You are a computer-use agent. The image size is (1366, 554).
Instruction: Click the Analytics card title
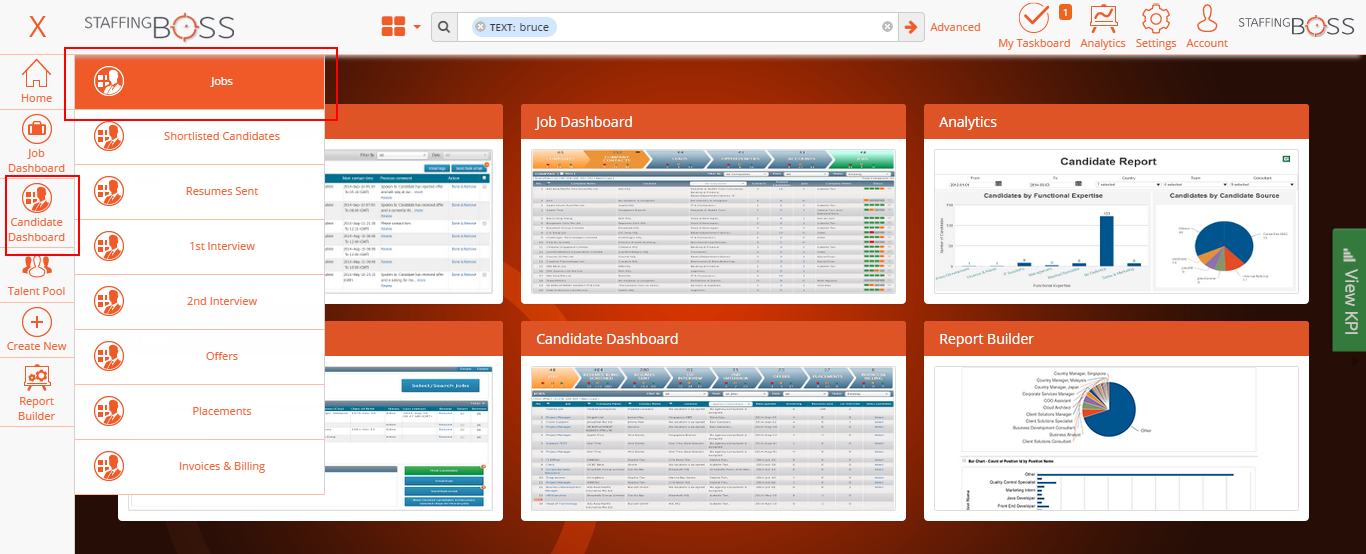[x=968, y=122]
